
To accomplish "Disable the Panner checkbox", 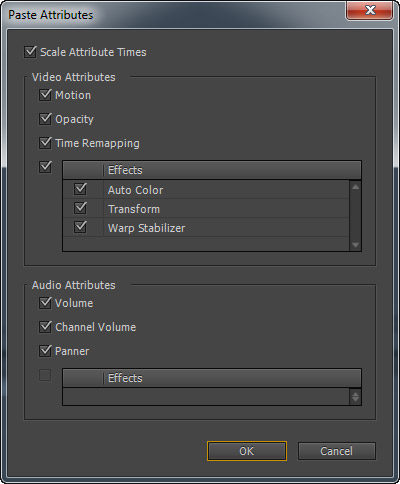I will coord(45,351).
